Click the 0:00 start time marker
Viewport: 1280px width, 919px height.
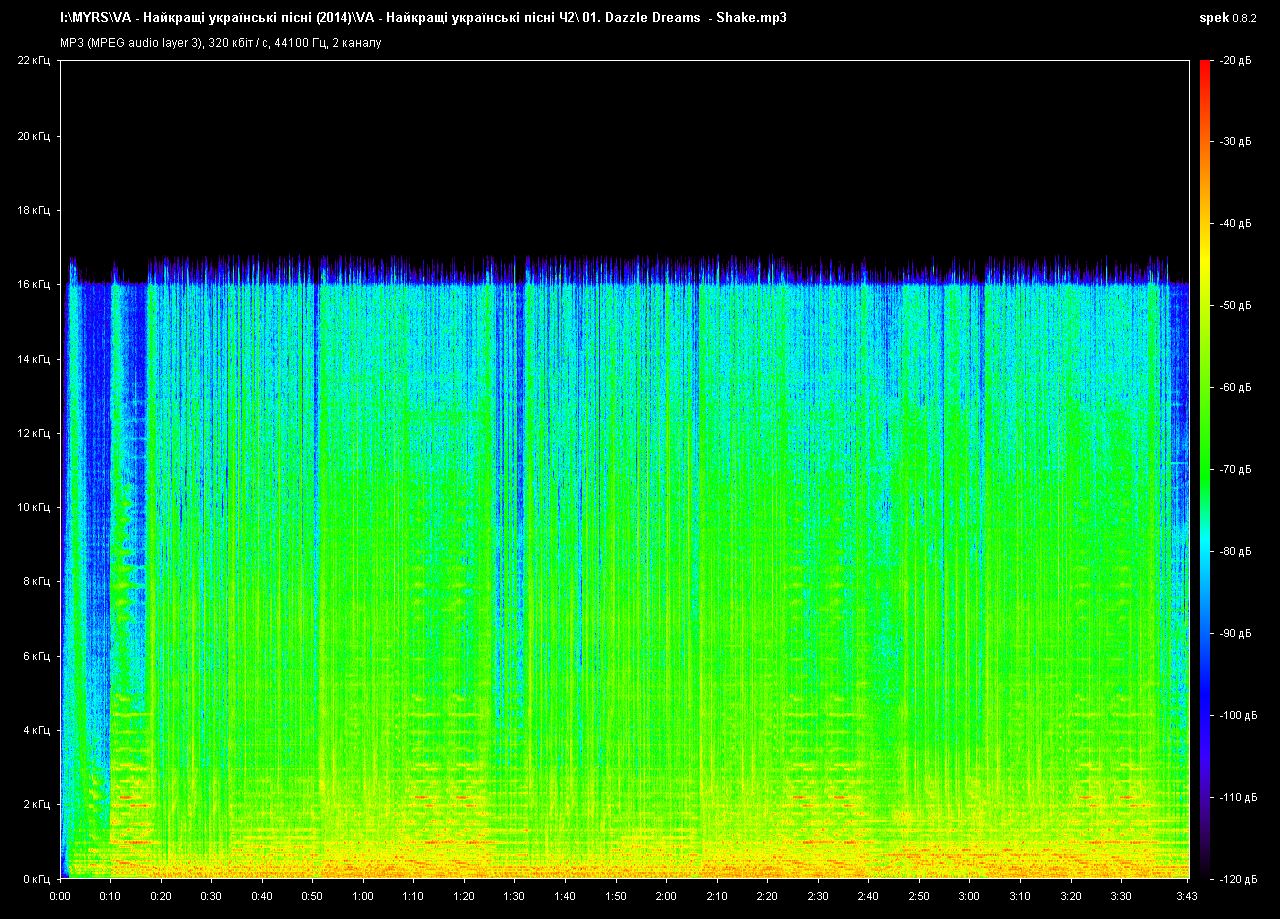pos(60,896)
